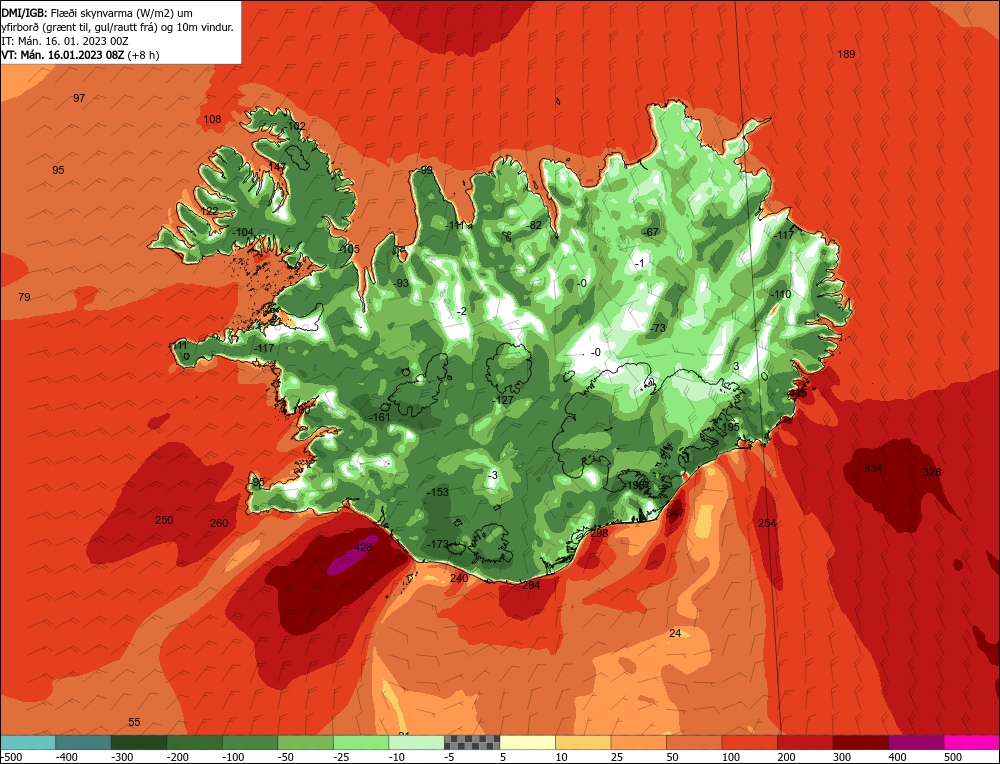Image resolution: width=1000 pixels, height=764 pixels.
Task: Select the 254 value in southeast ocean
Action: 767,524
